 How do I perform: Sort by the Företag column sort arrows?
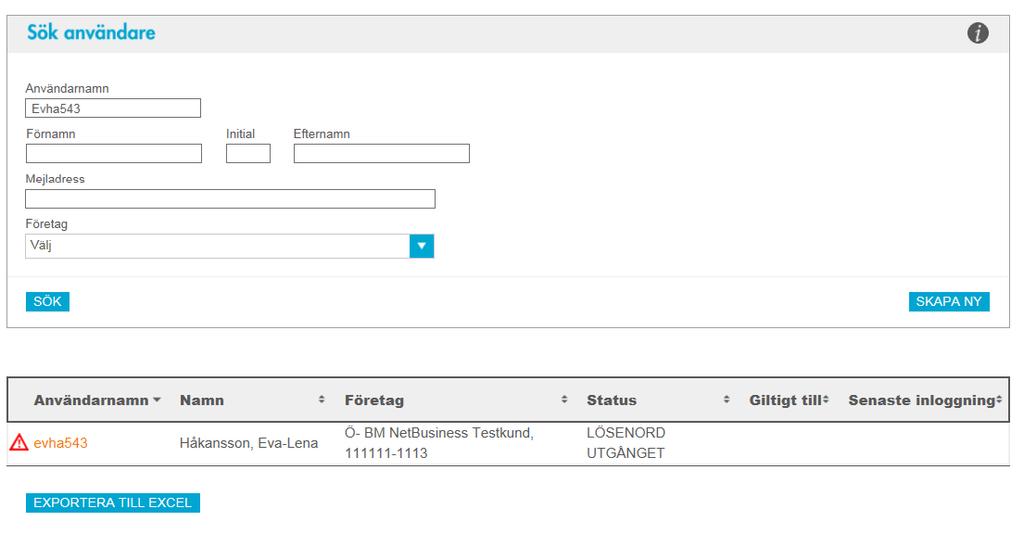(564, 400)
